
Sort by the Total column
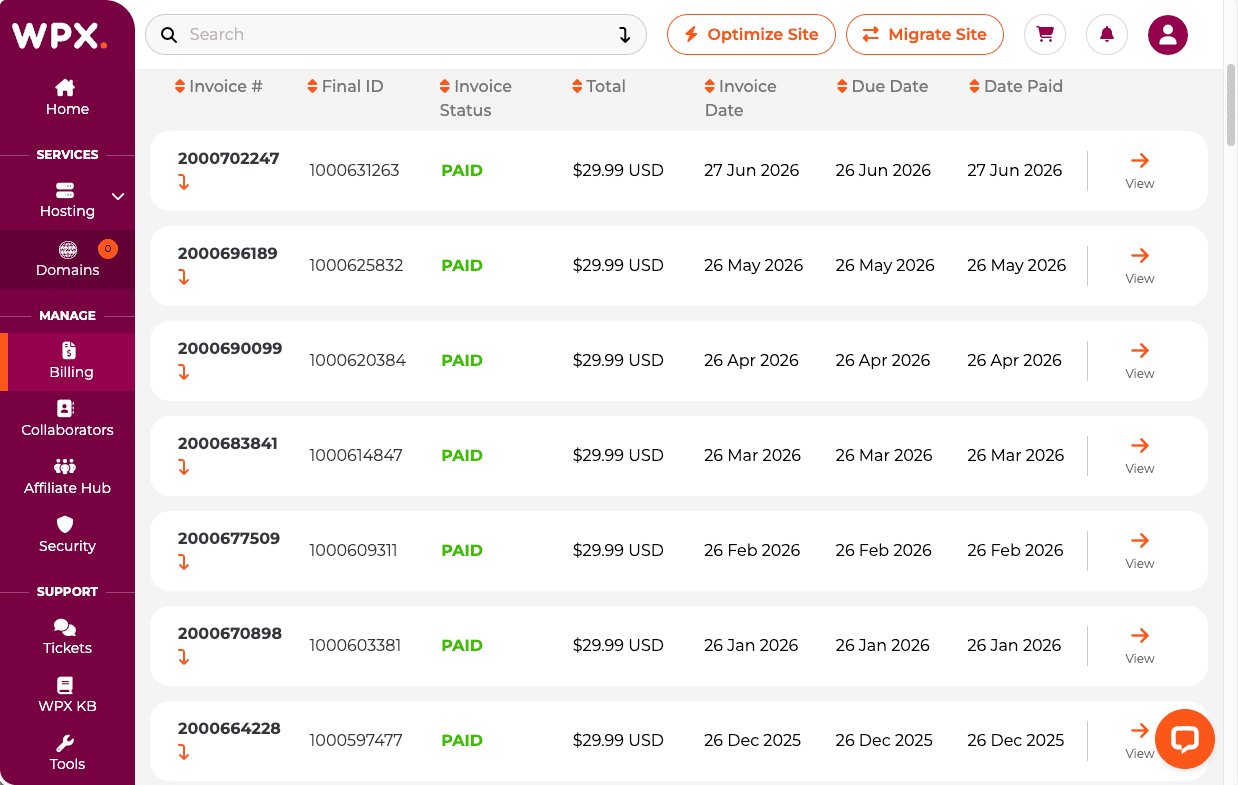pos(599,86)
